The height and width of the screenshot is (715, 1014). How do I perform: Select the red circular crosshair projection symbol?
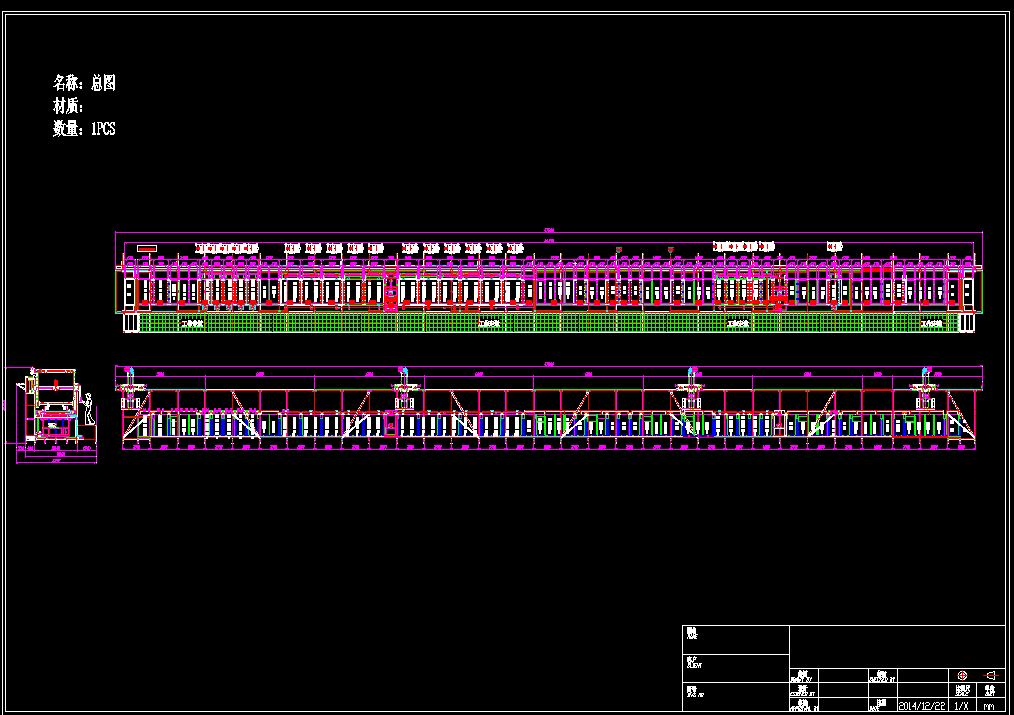pyautogui.click(x=962, y=676)
